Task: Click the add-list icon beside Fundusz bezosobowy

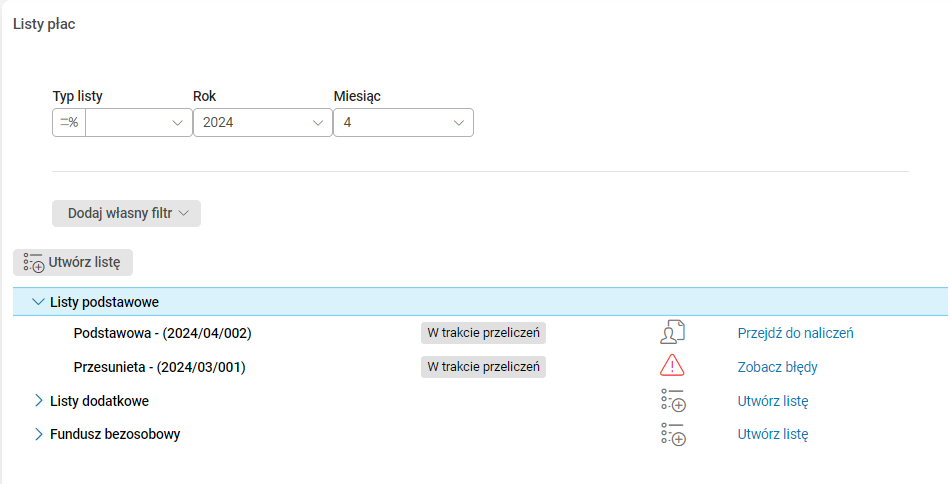Action: (673, 434)
